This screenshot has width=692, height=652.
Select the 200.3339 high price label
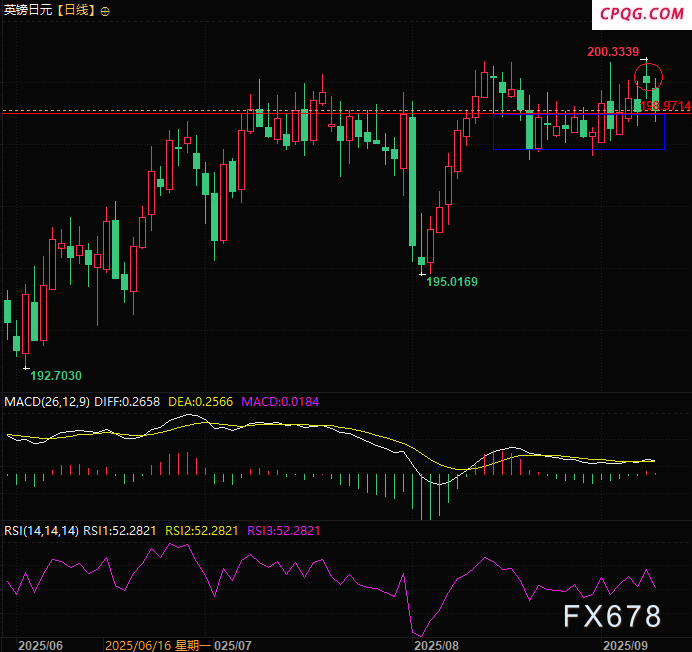[614, 51]
